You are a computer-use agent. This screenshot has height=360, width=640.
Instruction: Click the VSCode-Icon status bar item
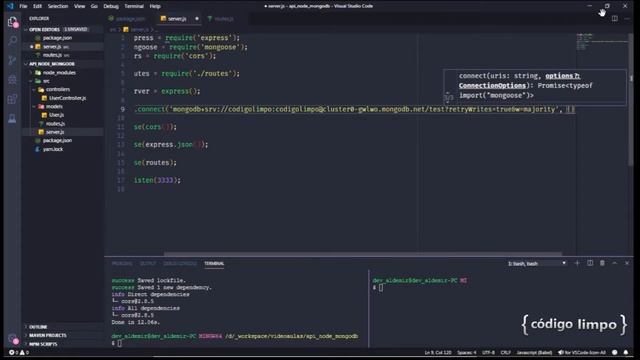click(582, 352)
